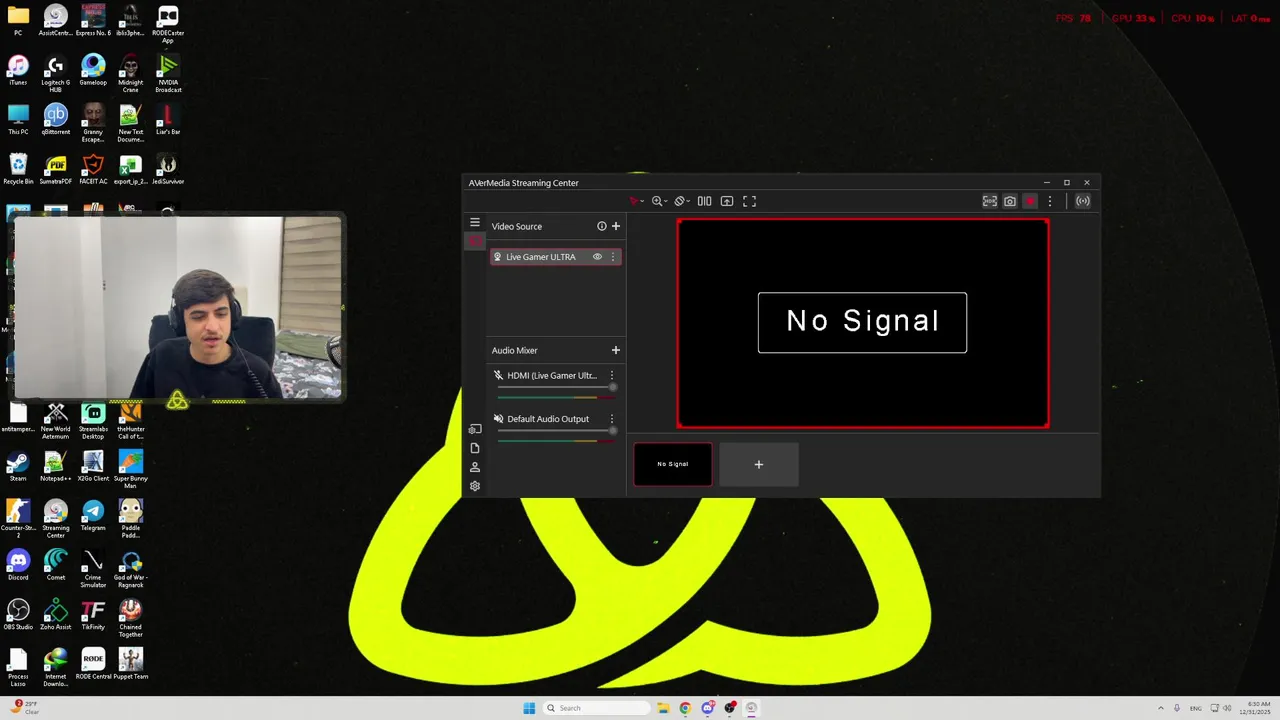
Task: Select the RODECaster App desktop icon
Action: coord(168,24)
